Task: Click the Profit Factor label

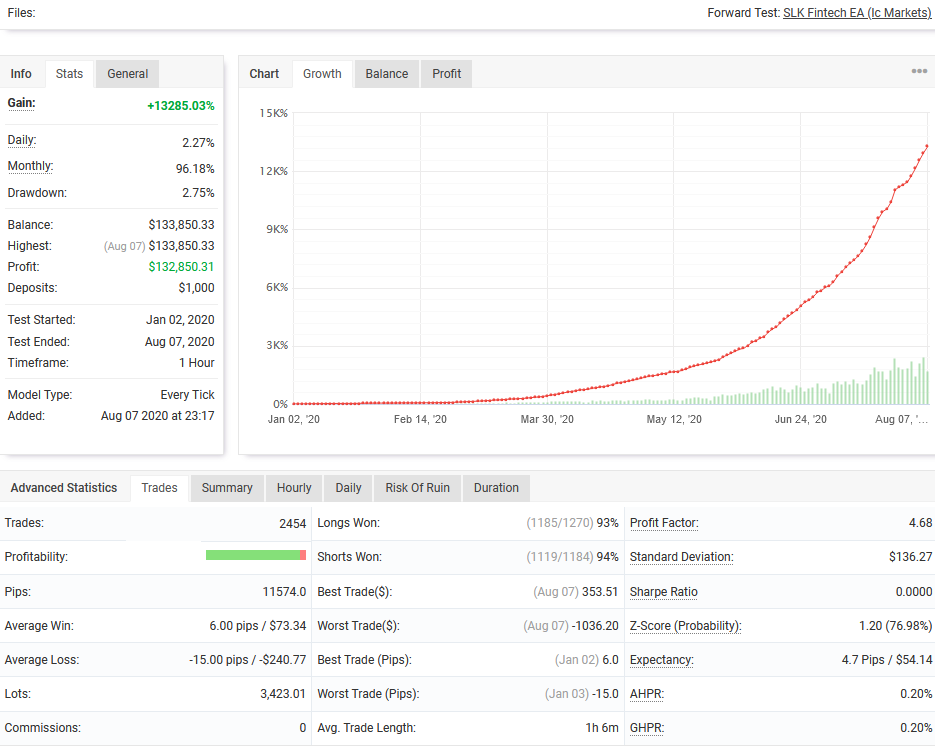Action: pyautogui.click(x=664, y=523)
